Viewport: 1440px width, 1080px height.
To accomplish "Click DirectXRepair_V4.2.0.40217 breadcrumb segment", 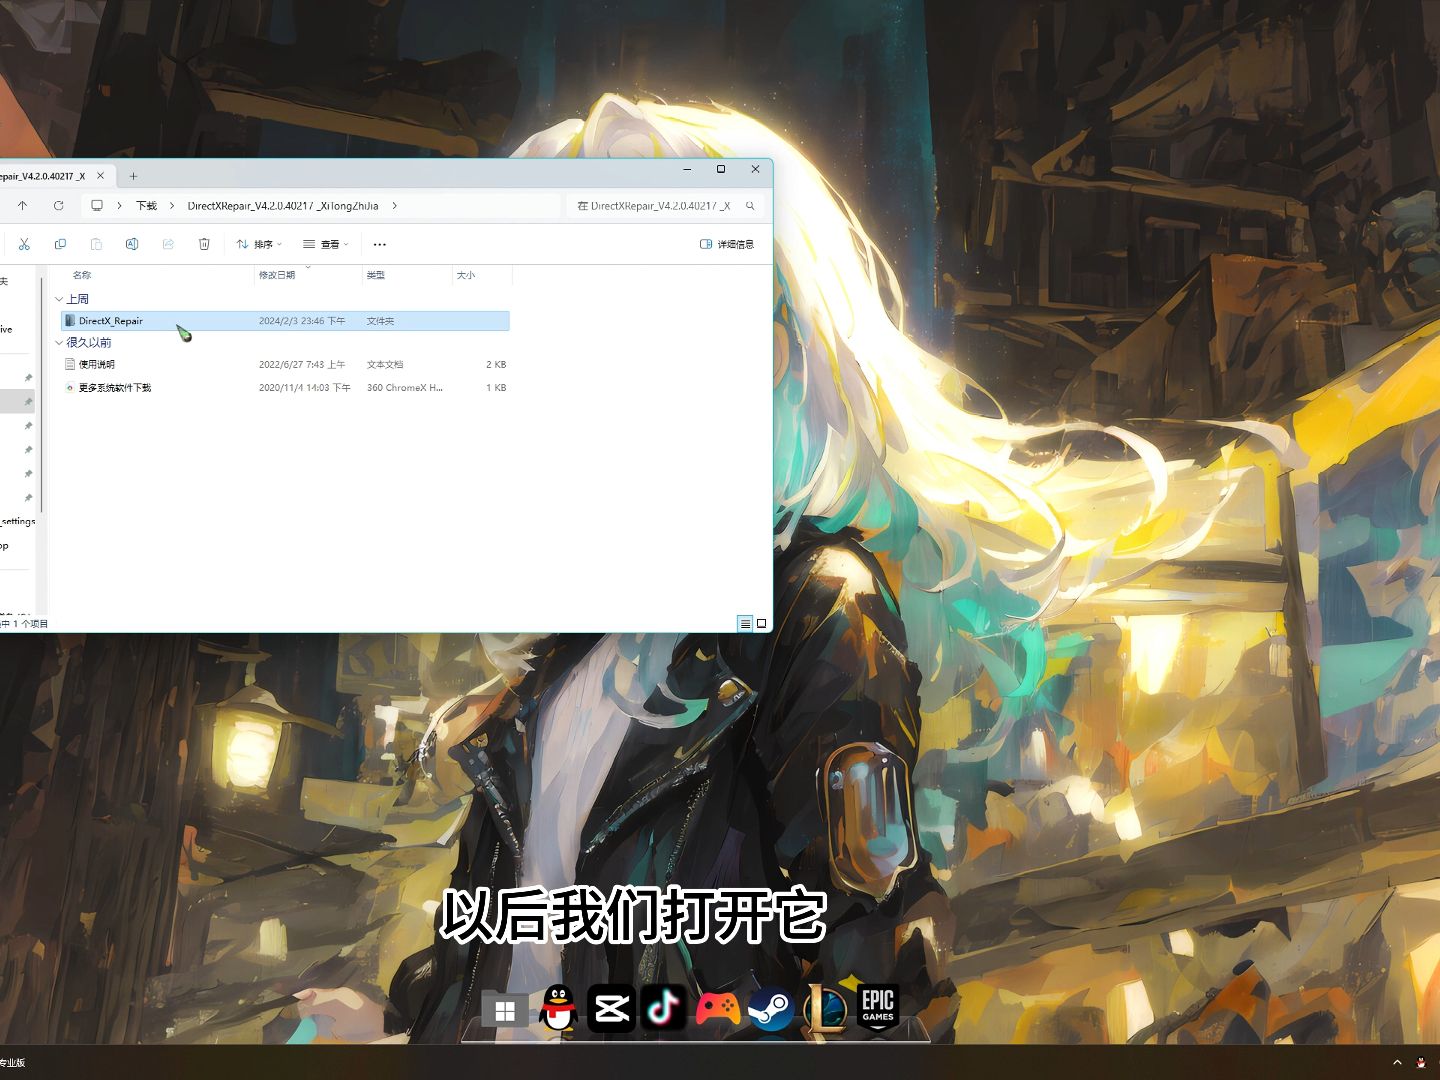I will click(x=283, y=206).
